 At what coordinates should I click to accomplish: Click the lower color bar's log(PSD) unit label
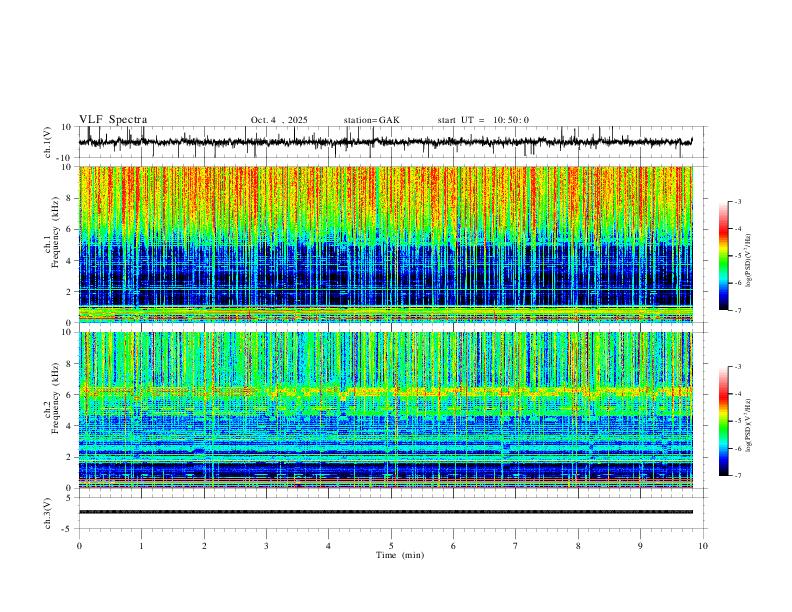coord(749,426)
